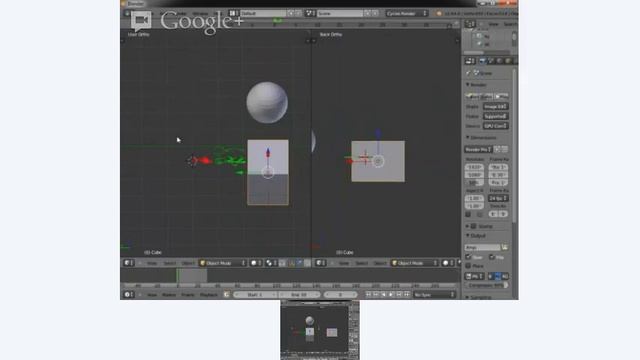Select the Render camera tab in properties
Screen dimensions: 640x360
tap(482, 61)
